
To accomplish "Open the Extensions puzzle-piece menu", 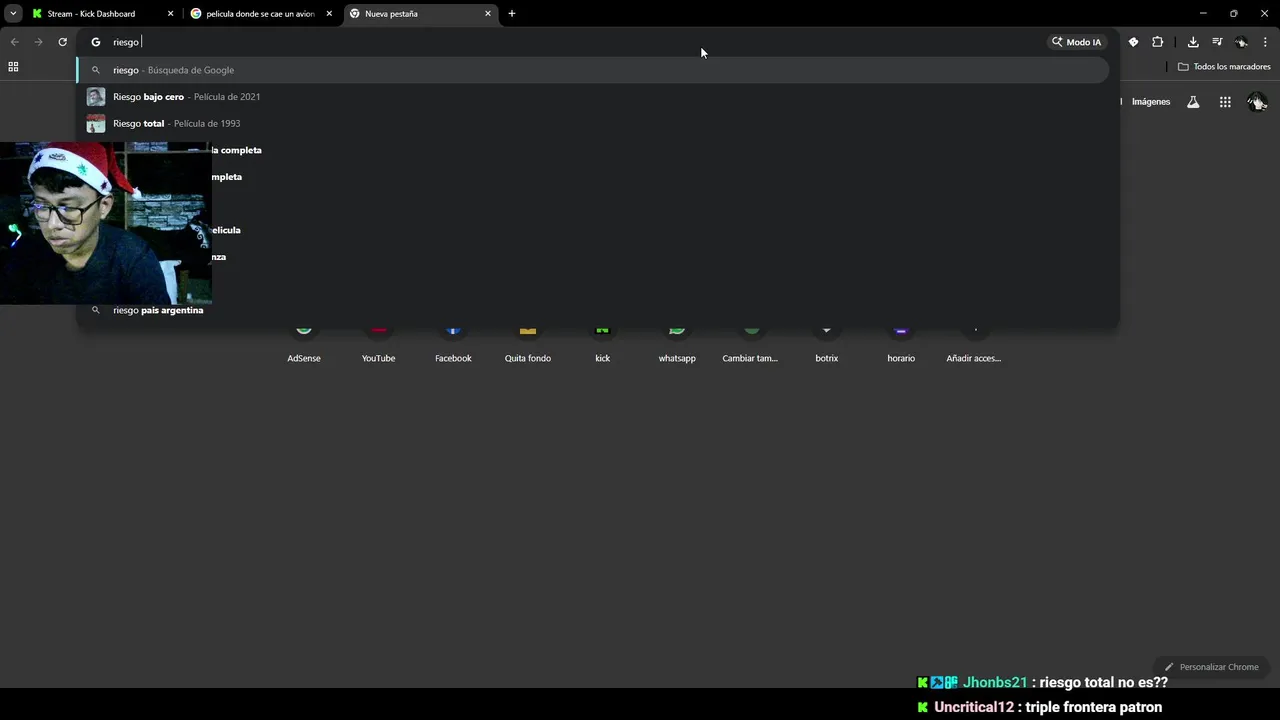I will coord(1157,42).
